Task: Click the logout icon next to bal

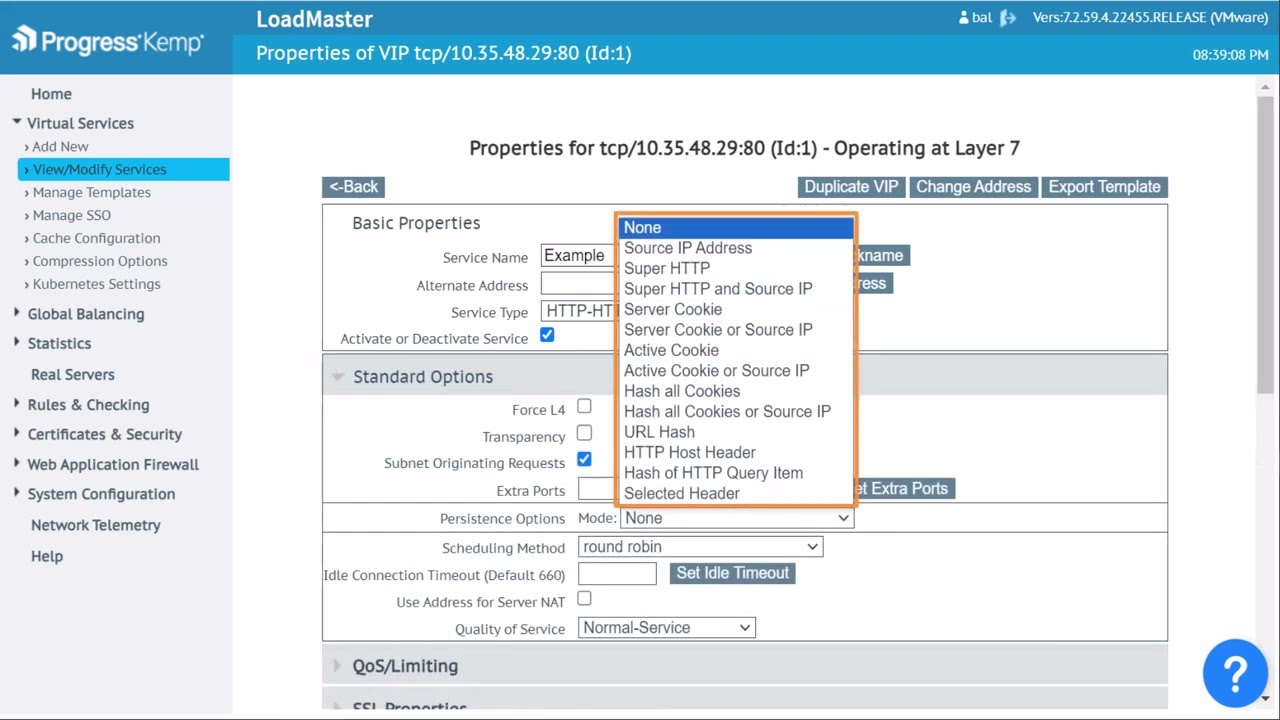Action: coord(1008,18)
